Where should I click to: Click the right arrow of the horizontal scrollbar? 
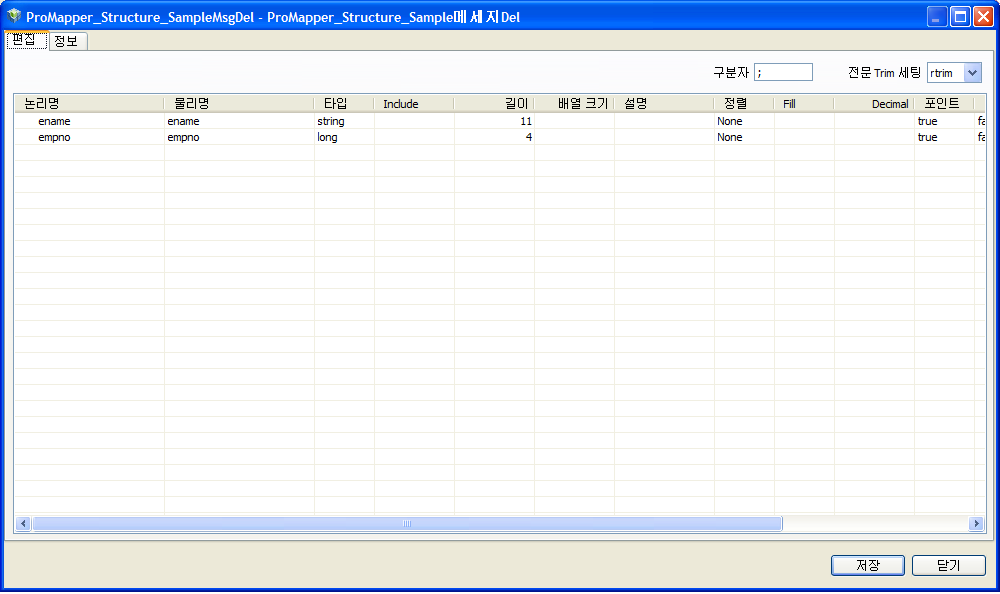978,523
